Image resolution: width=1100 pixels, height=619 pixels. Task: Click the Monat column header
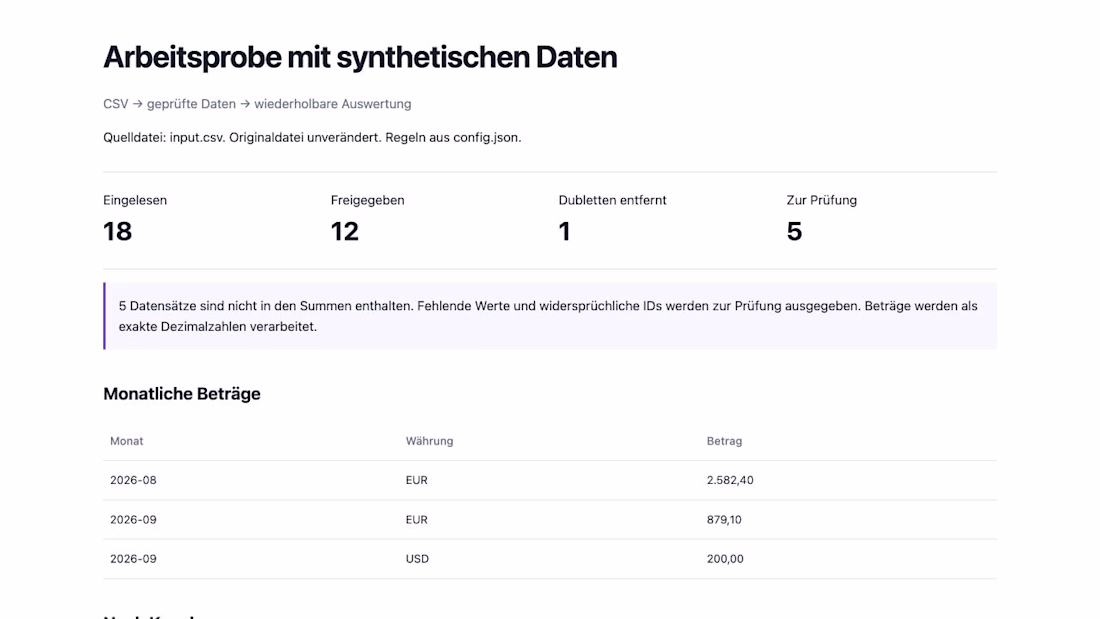126,441
